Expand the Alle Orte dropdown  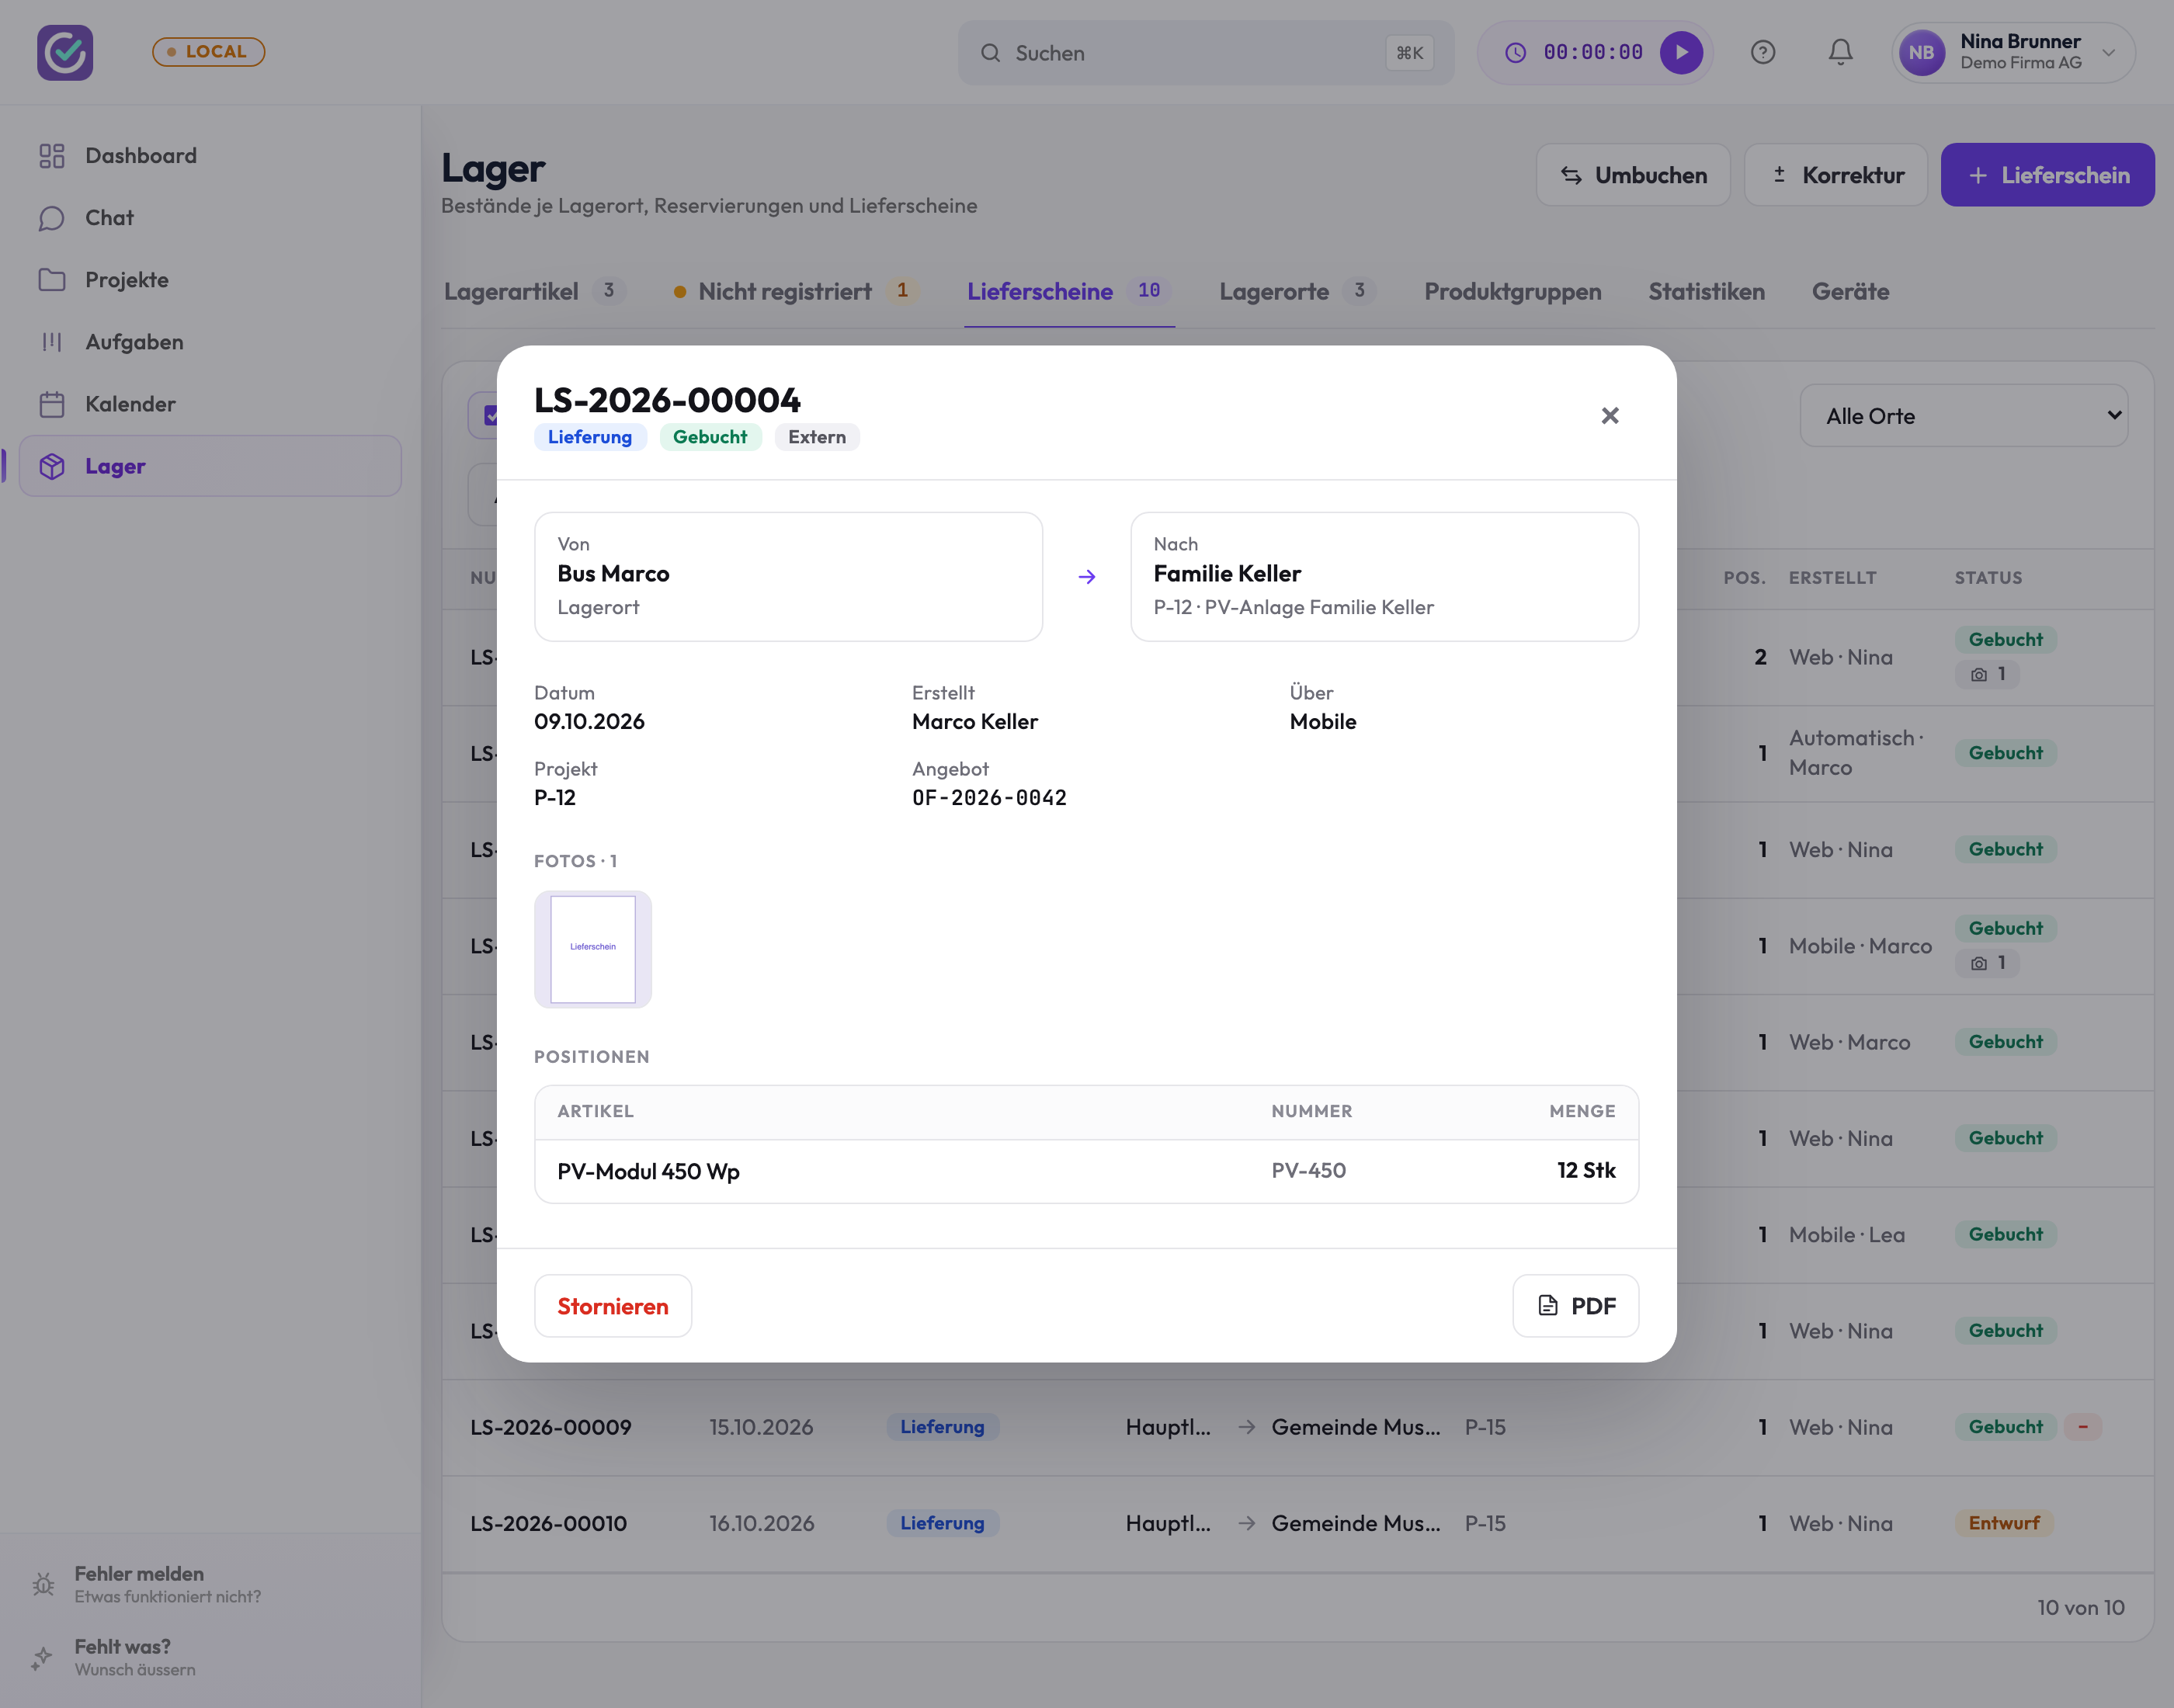click(1963, 416)
